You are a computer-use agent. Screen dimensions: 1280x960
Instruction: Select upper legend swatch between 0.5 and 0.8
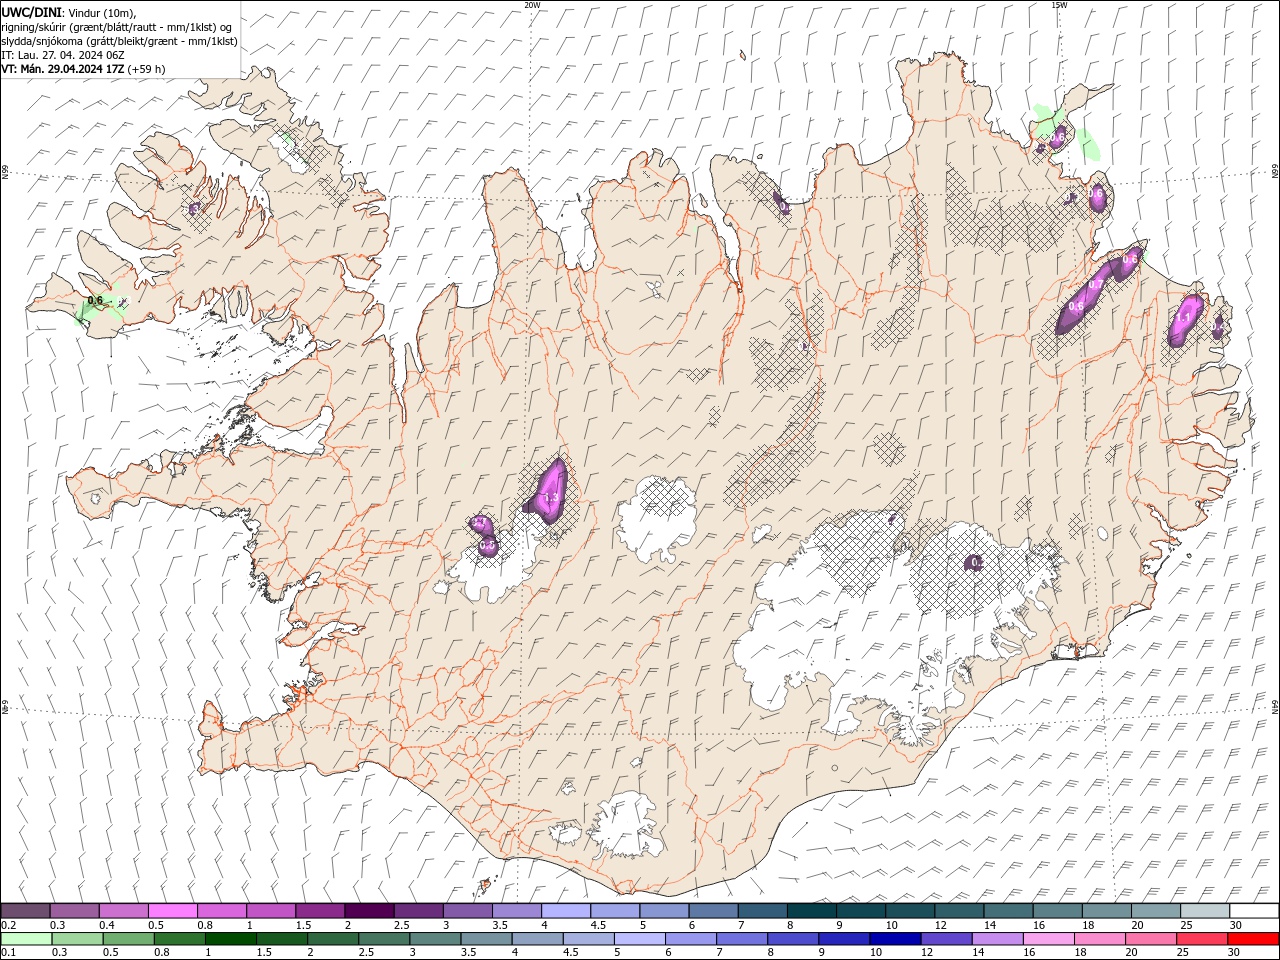[x=172, y=911]
